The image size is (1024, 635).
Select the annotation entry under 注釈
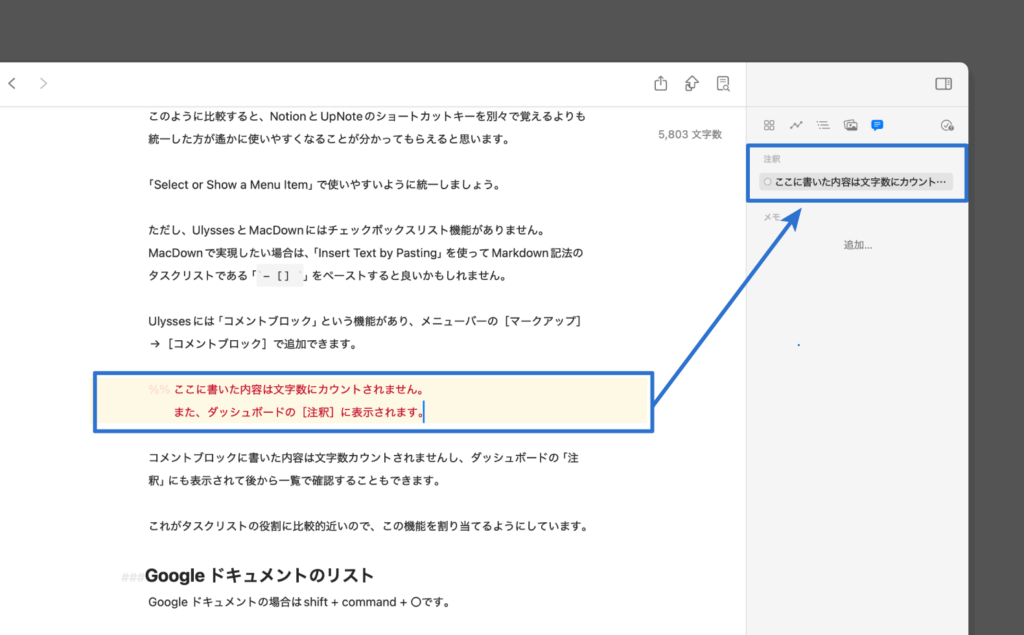click(860, 182)
